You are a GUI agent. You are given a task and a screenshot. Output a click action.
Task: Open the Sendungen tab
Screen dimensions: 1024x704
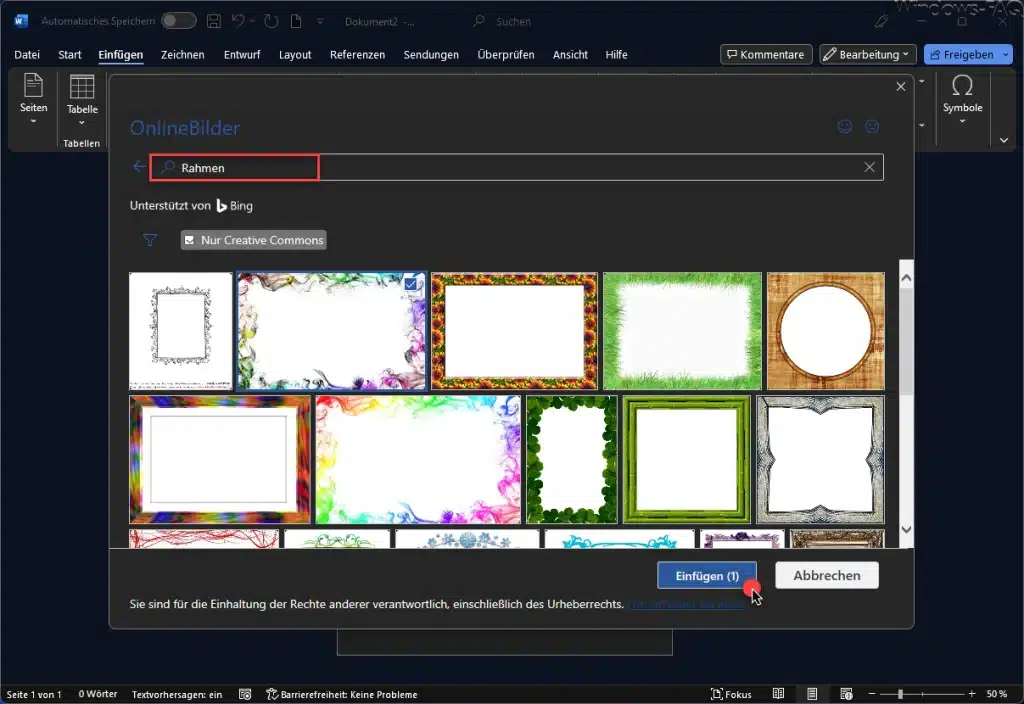[431, 55]
